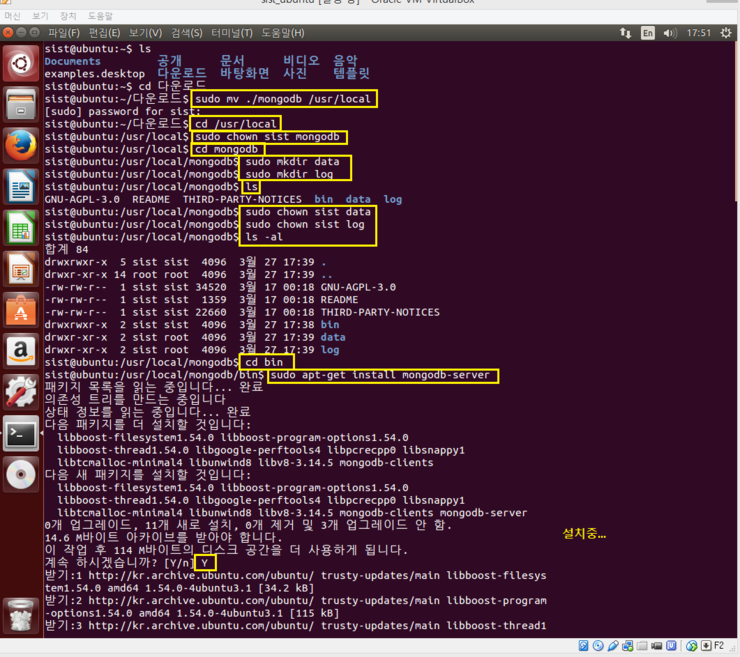Open VirtualBox 장치 menu at top
This screenshot has width=740, height=657.
68,17
